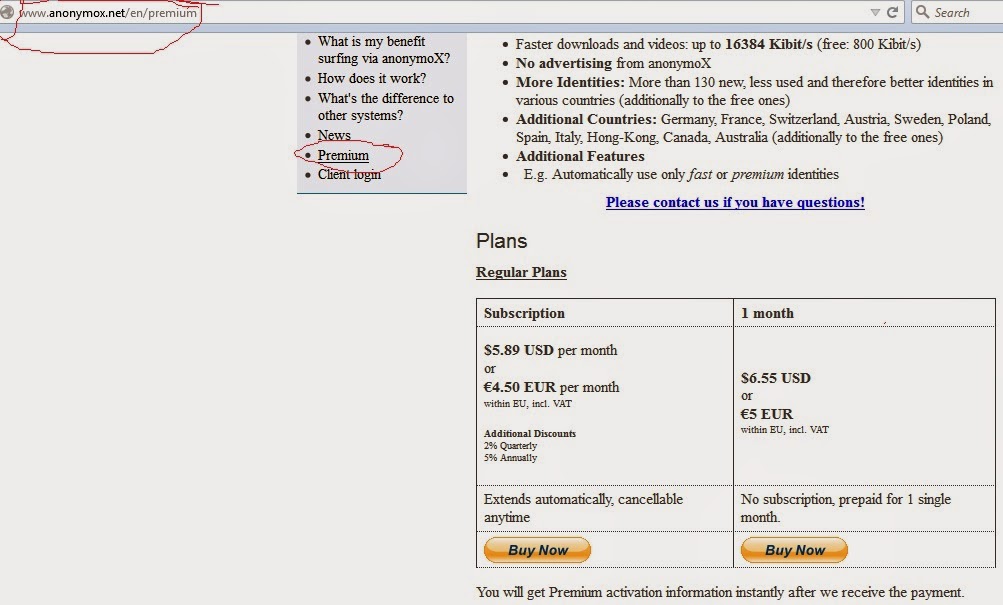The image size is (1003, 605).
Task: Click the $5.89 USD per month price
Action: pyautogui.click(x=551, y=350)
